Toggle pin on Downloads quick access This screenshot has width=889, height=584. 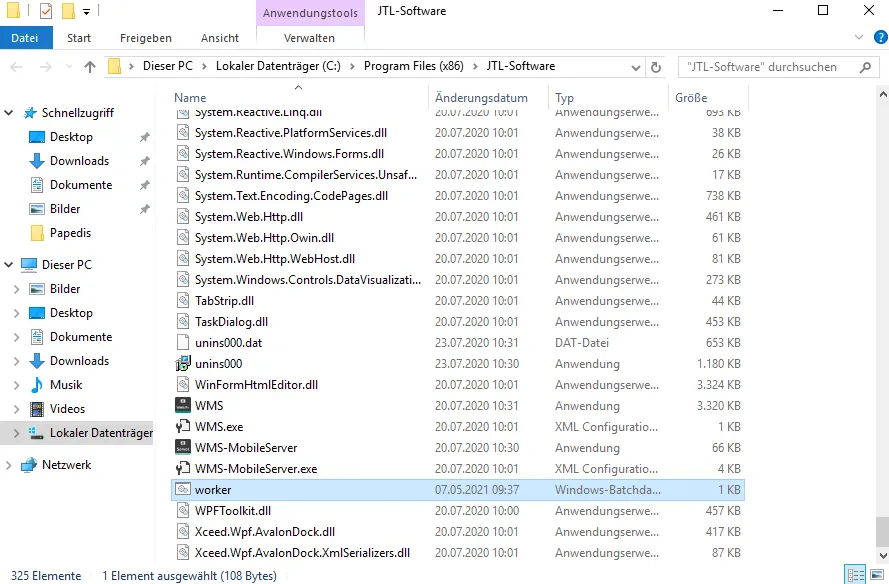click(145, 161)
